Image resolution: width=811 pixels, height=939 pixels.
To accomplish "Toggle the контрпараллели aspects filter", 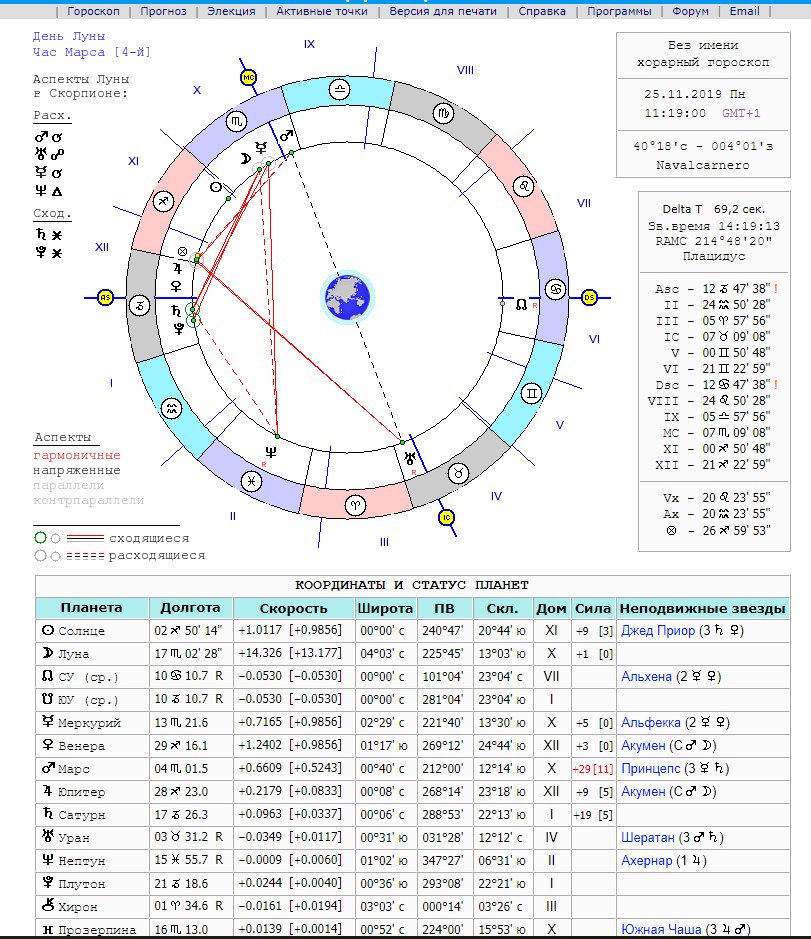I will [x=89, y=500].
